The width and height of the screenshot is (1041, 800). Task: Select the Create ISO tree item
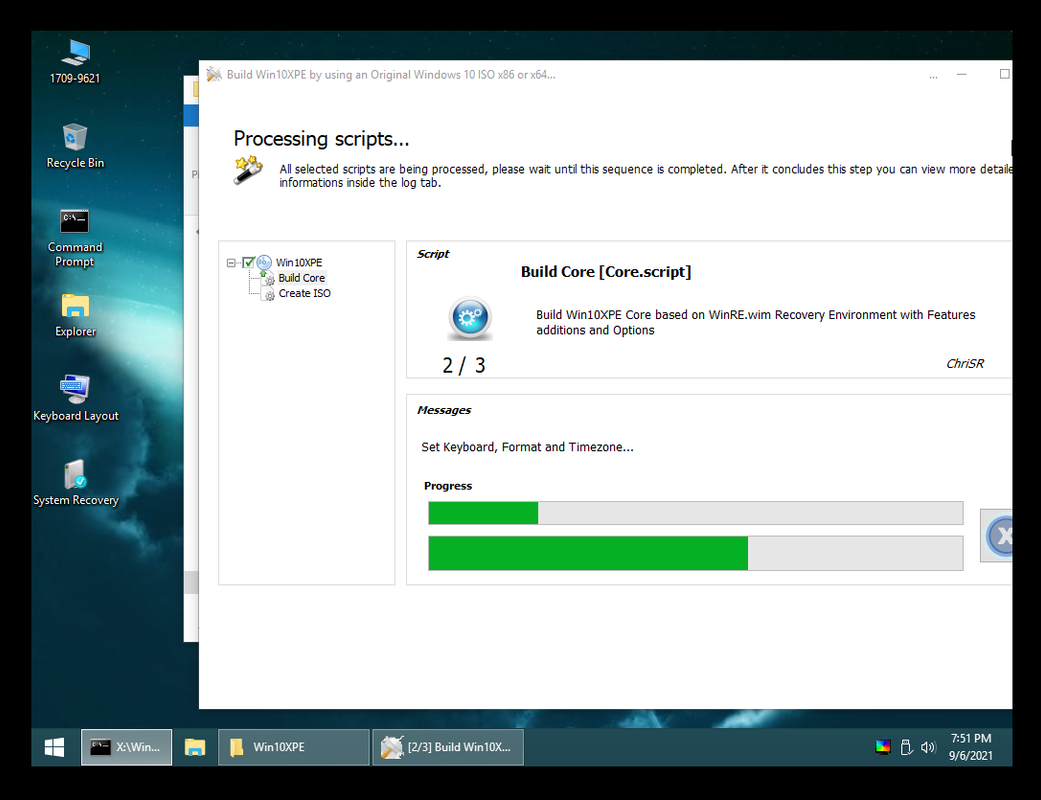[x=304, y=293]
